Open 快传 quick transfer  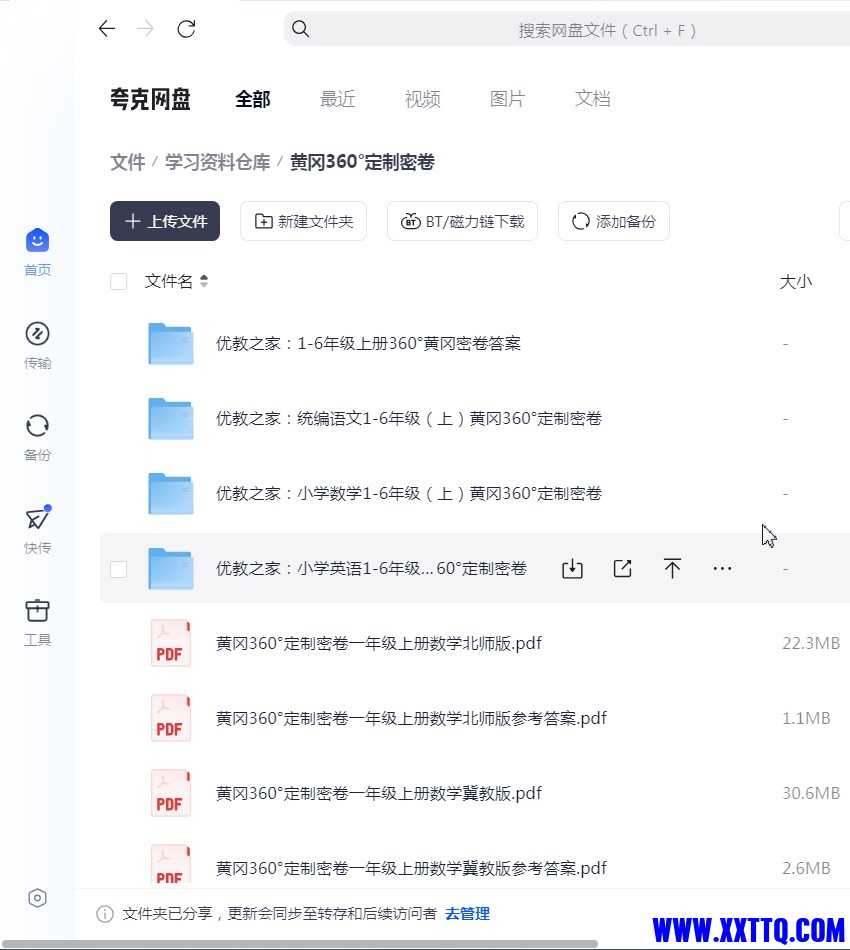click(x=38, y=530)
